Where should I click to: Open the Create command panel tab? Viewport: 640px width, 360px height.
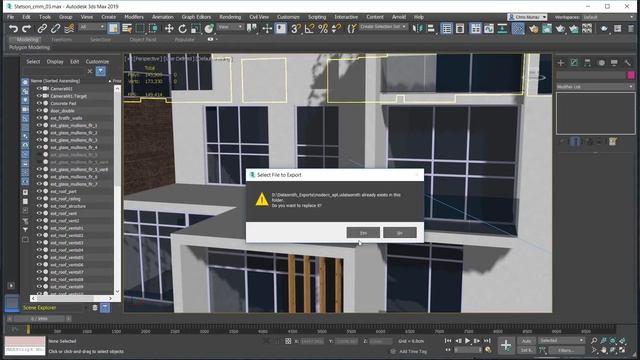(x=561, y=62)
